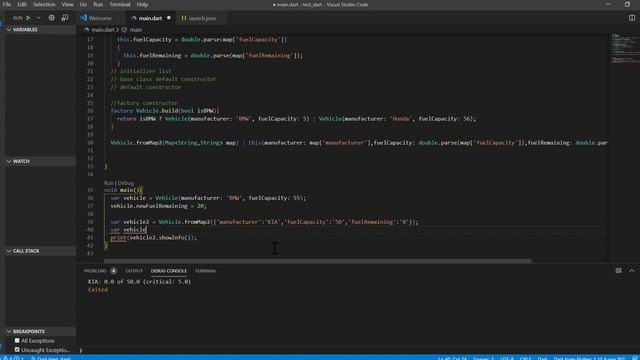Image resolution: width=640 pixels, height=360 pixels.
Task: Click 'print(vehicle2.showInfo());' on line 41
Action: coord(153,238)
